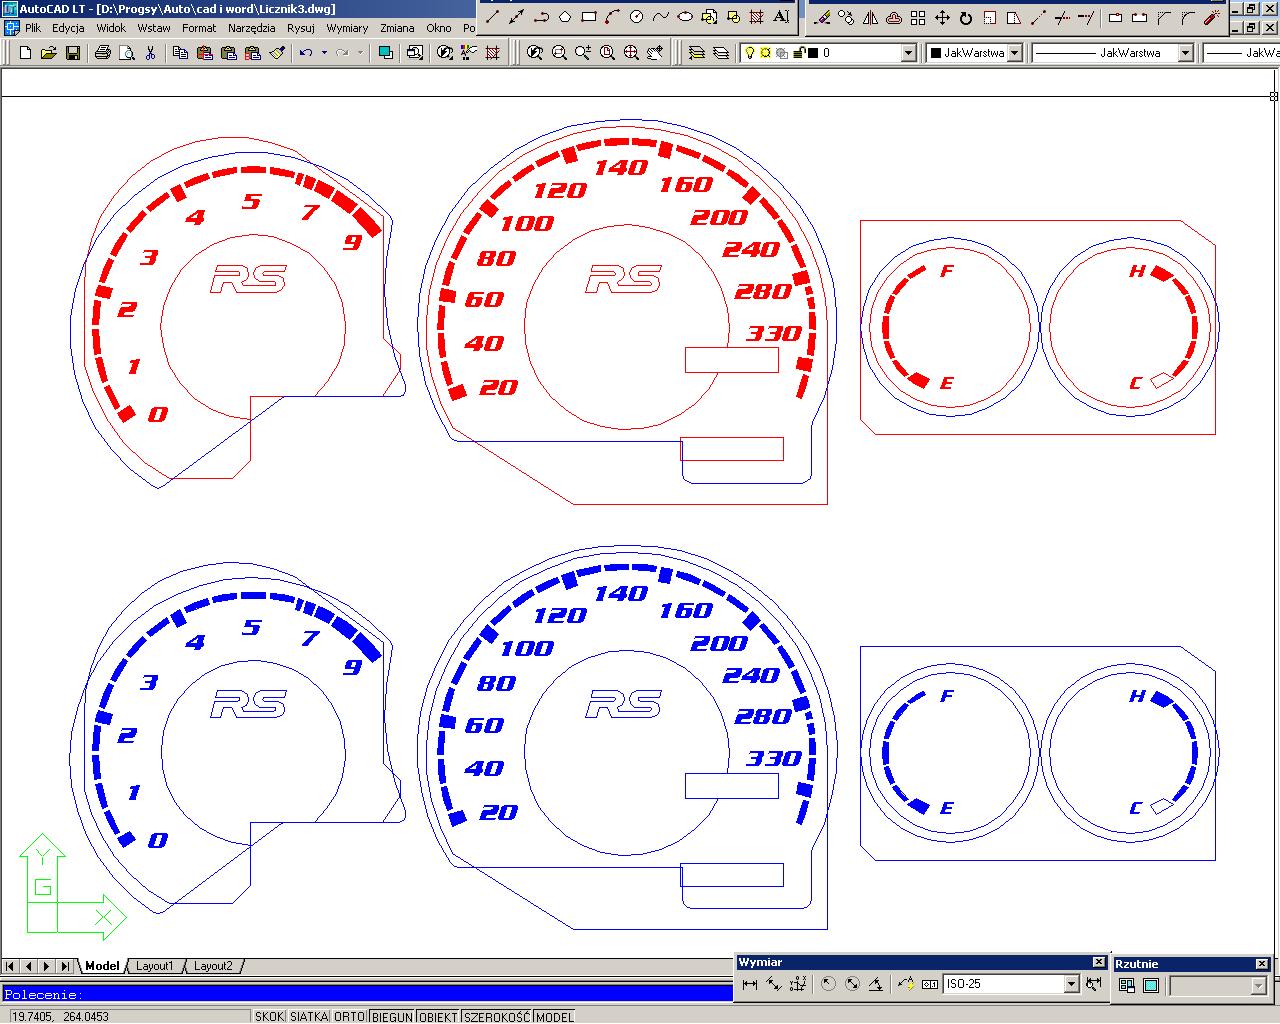Open the Edycja menu
Image resolution: width=1280 pixels, height=1024 pixels.
pyautogui.click(x=68, y=28)
